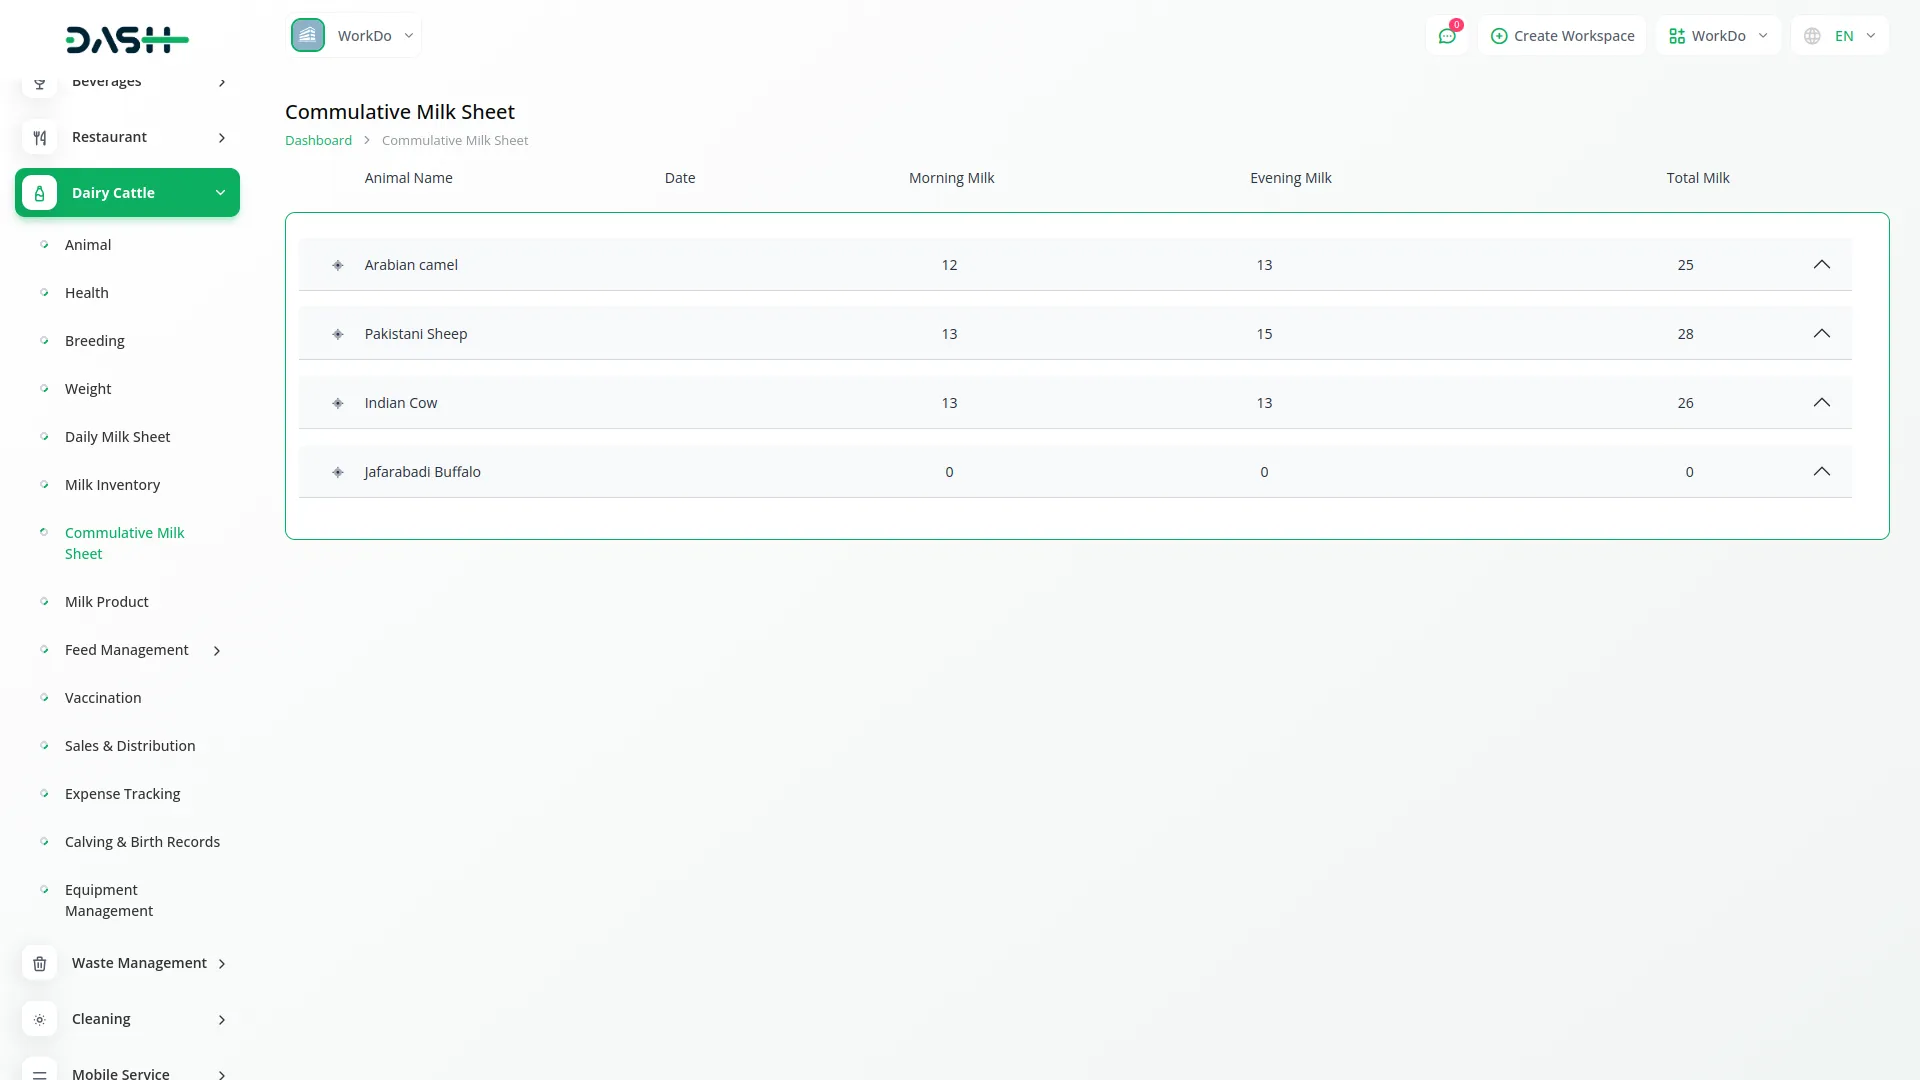
Task: Select the Calving & Birth Records item
Action: pyautogui.click(x=142, y=842)
